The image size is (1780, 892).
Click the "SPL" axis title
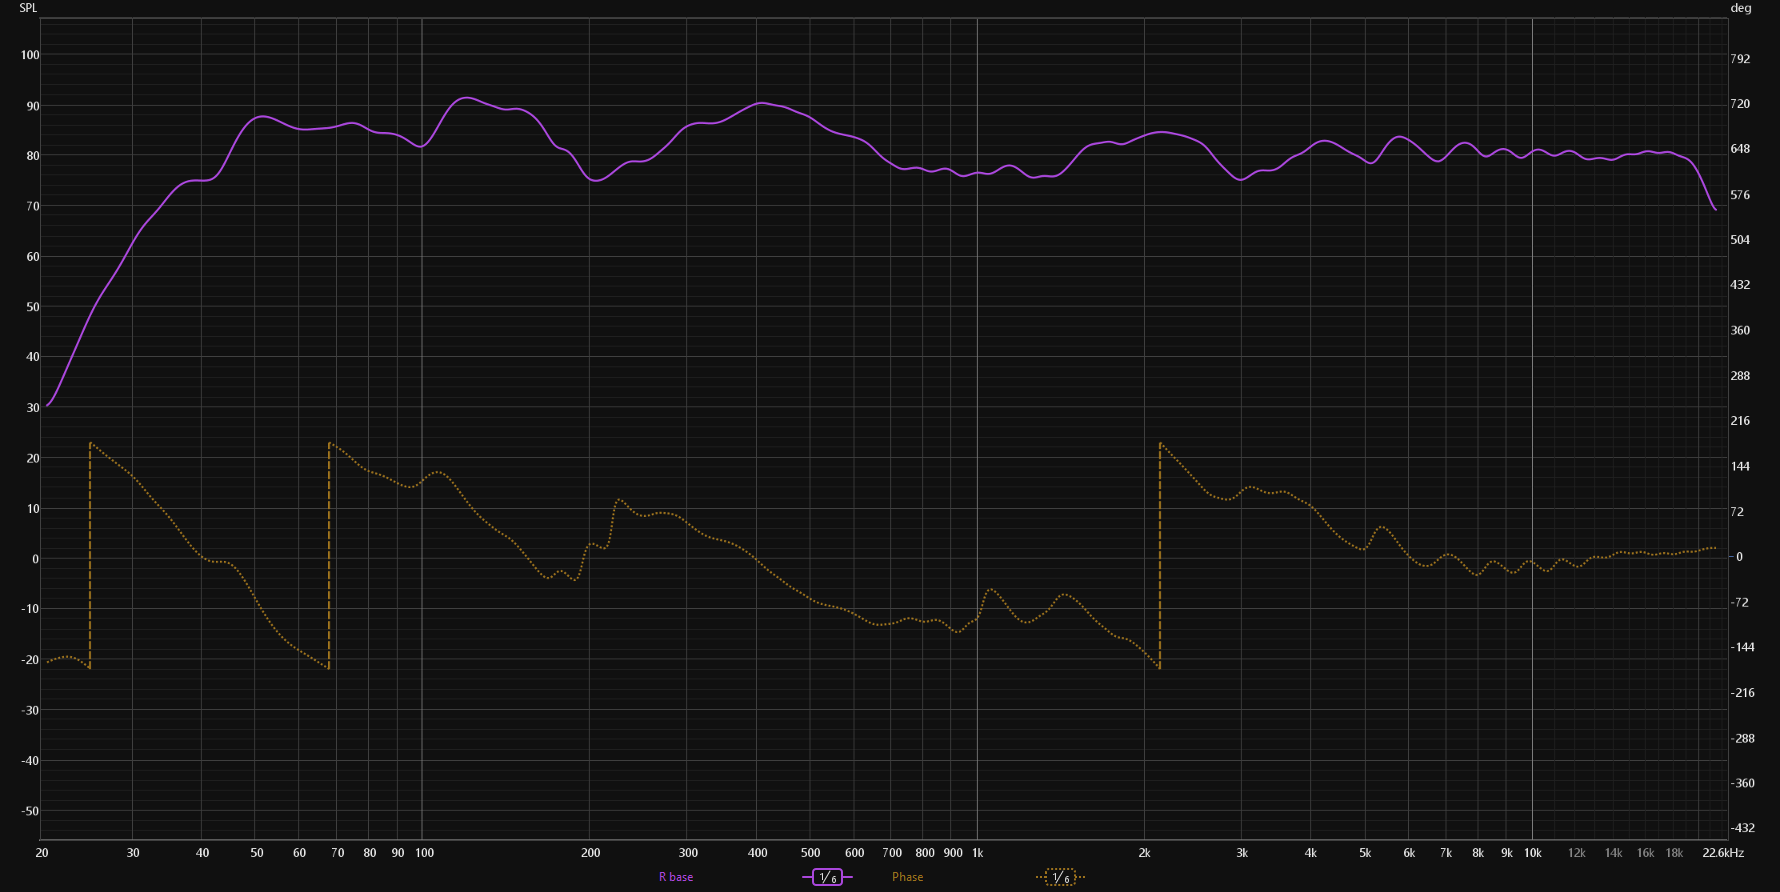(x=28, y=8)
